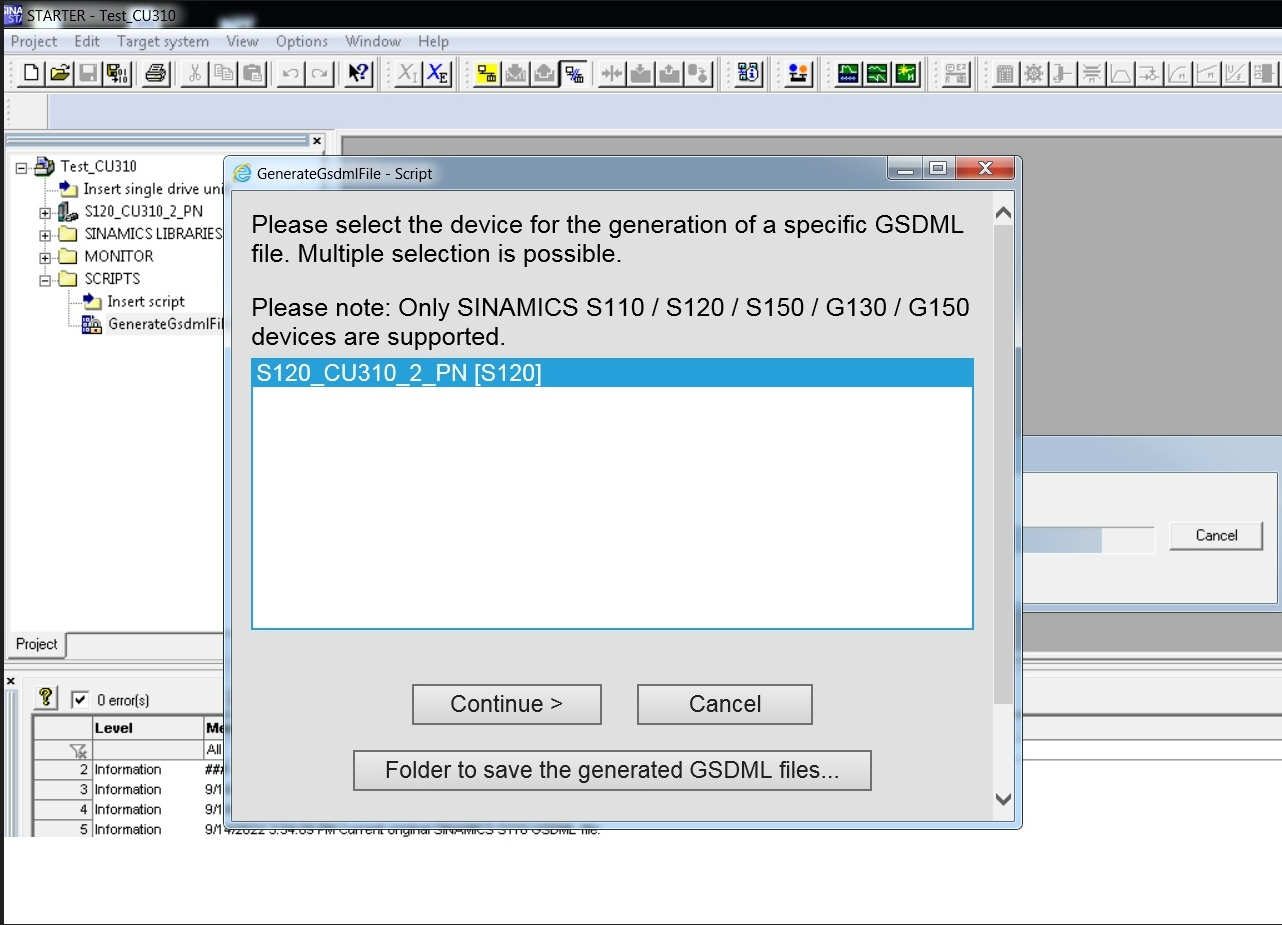Select S120_CU310_2_PN [S120] in device list
Screen dimensions: 1282x925
[612, 373]
